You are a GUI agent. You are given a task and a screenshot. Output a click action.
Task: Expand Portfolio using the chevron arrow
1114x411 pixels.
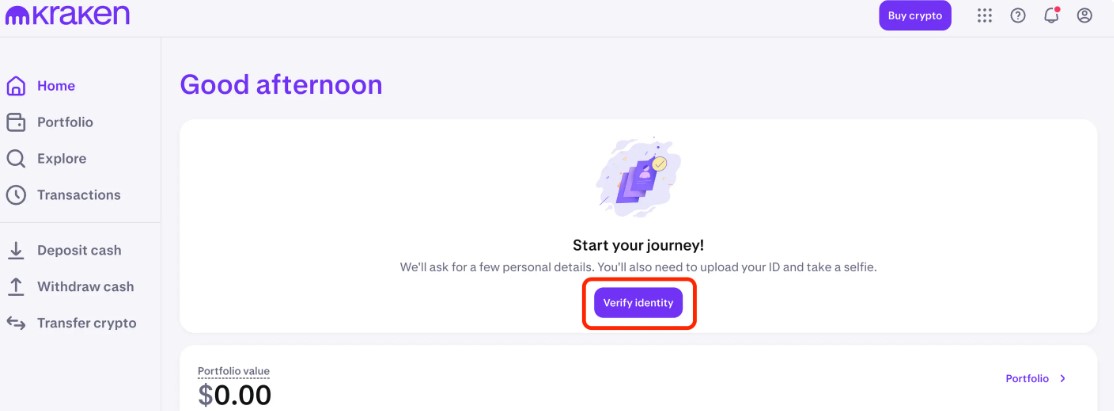click(x=1063, y=379)
